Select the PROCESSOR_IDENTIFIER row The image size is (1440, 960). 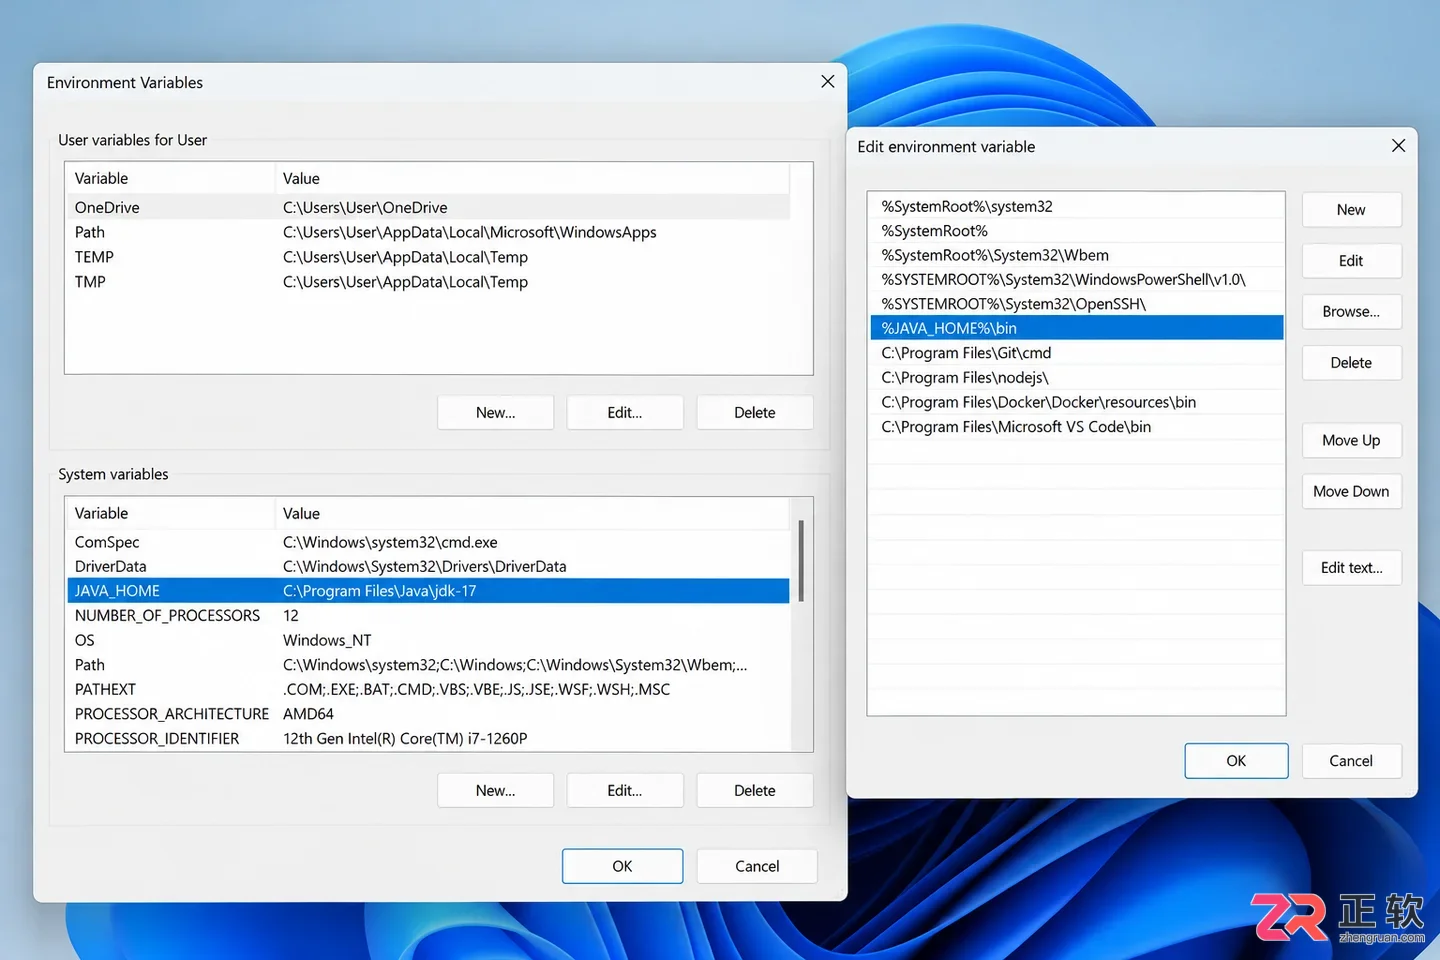pyautogui.click(x=428, y=738)
